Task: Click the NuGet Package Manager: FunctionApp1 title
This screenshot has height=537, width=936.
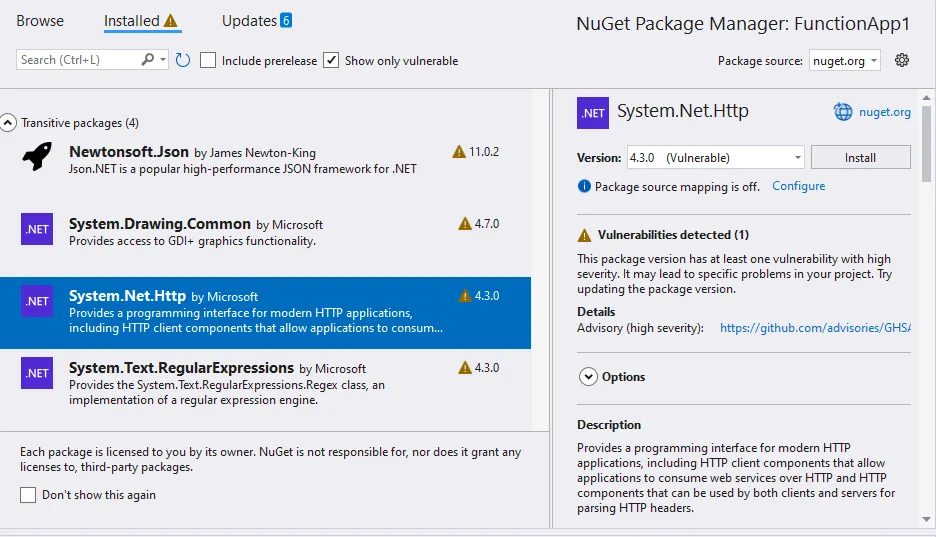Action: 743,24
